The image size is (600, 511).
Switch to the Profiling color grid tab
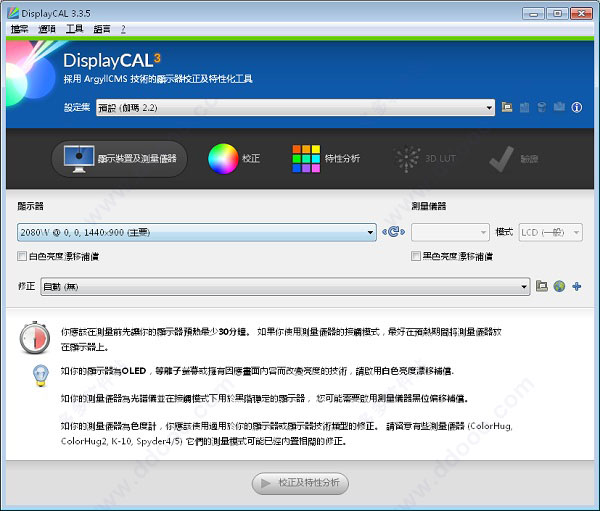pos(326,158)
